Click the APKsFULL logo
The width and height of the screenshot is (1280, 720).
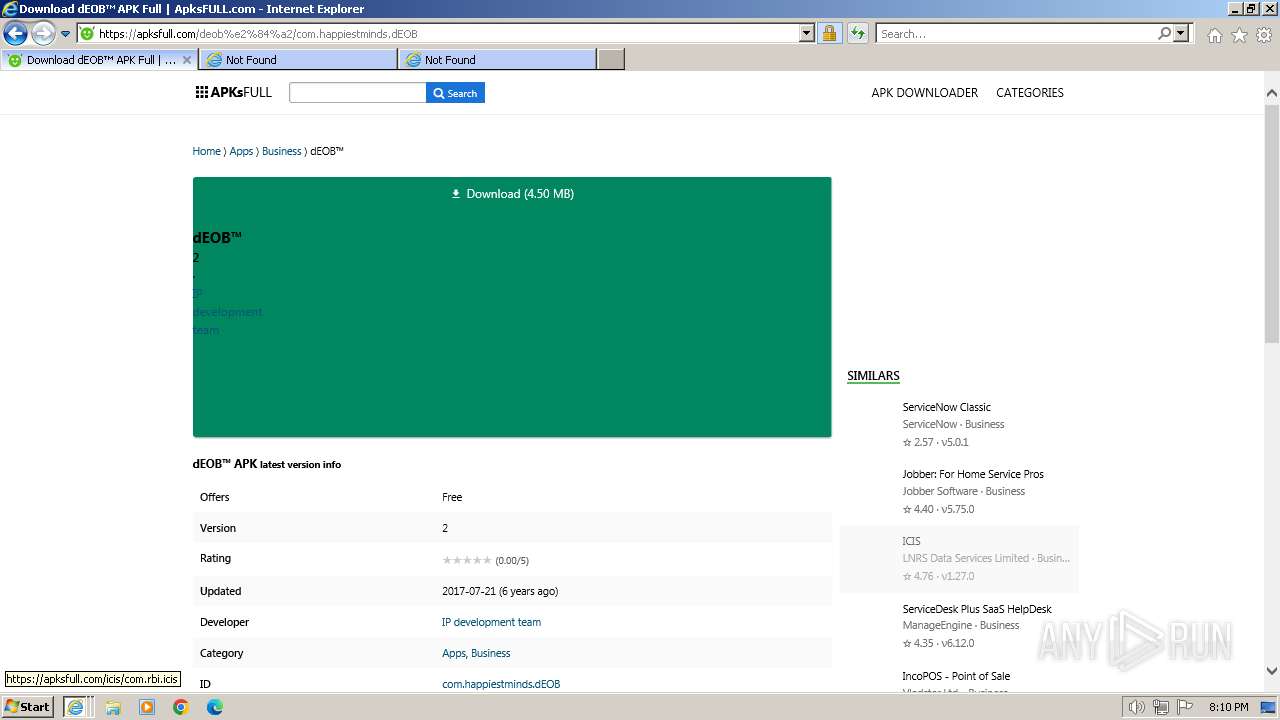point(234,92)
